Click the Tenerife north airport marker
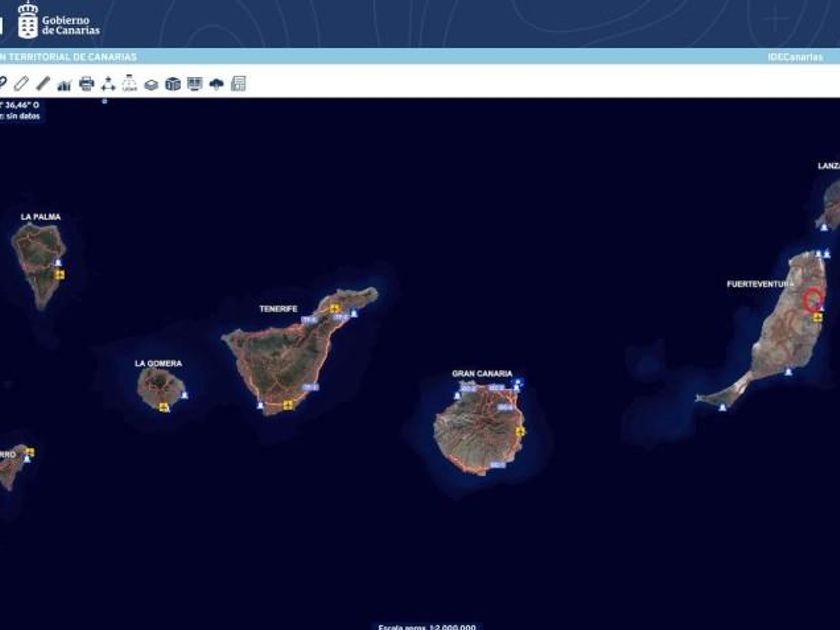This screenshot has width=840, height=630. pyautogui.click(x=335, y=309)
